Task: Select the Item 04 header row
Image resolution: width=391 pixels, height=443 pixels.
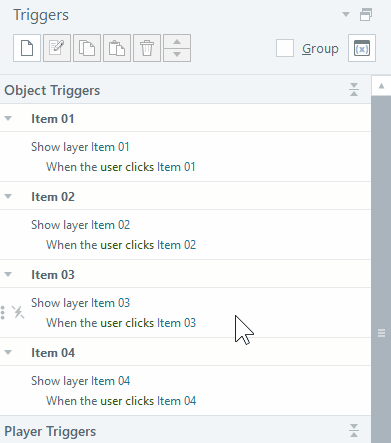Action: tap(185, 352)
